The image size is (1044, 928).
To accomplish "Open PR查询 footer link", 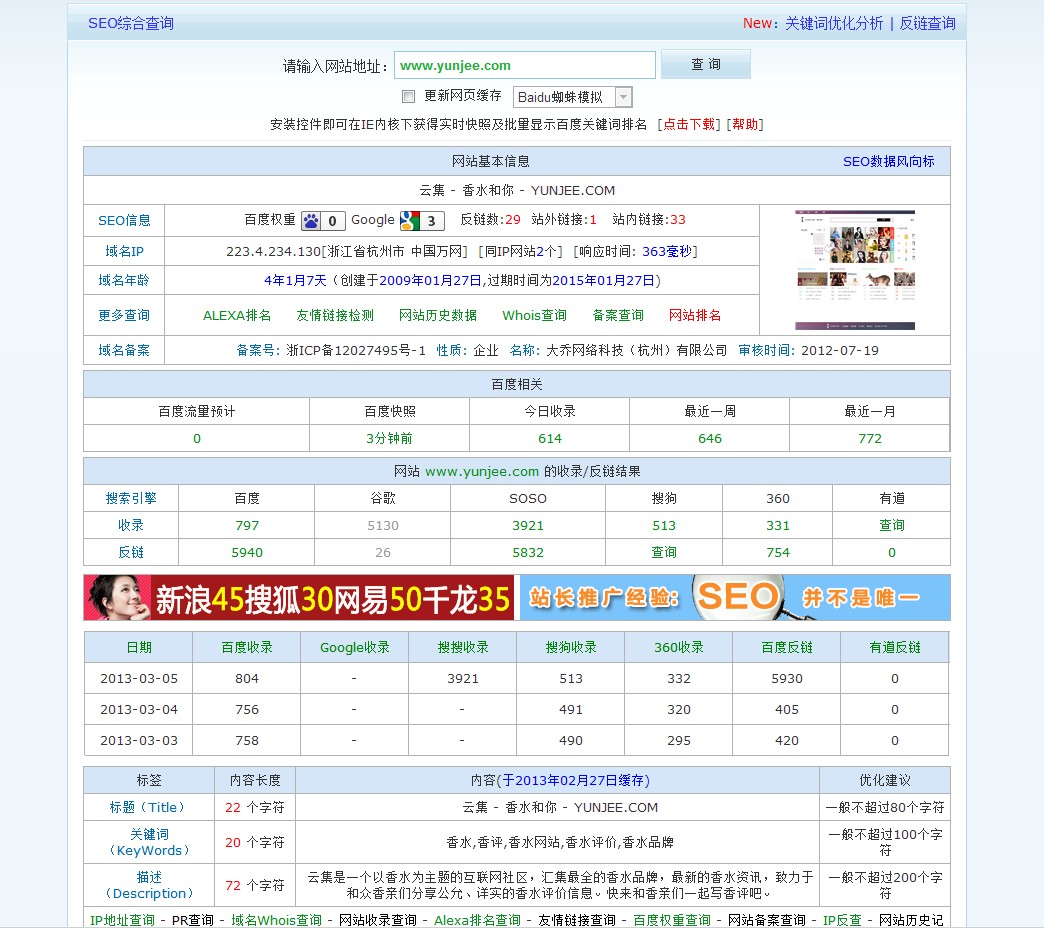I will pyautogui.click(x=193, y=920).
